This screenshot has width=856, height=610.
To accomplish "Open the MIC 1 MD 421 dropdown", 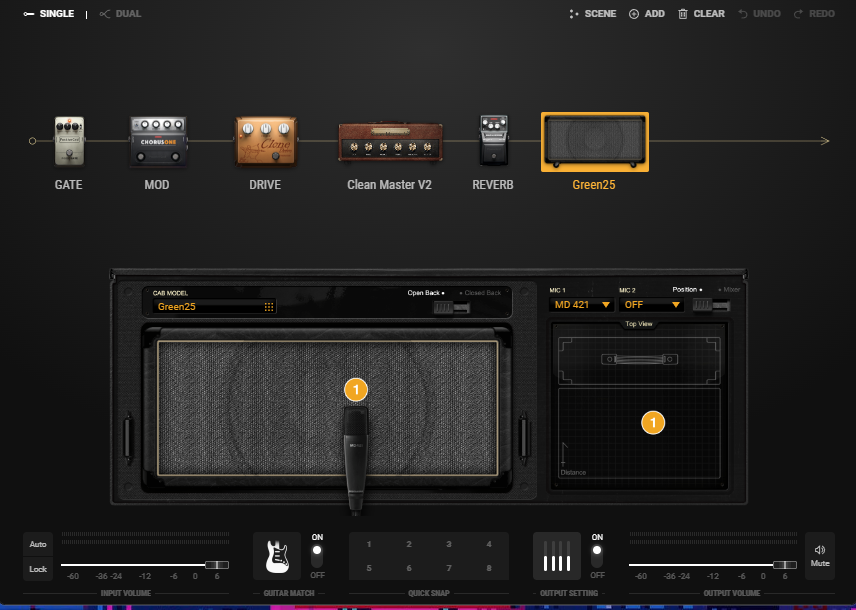I will [x=580, y=305].
